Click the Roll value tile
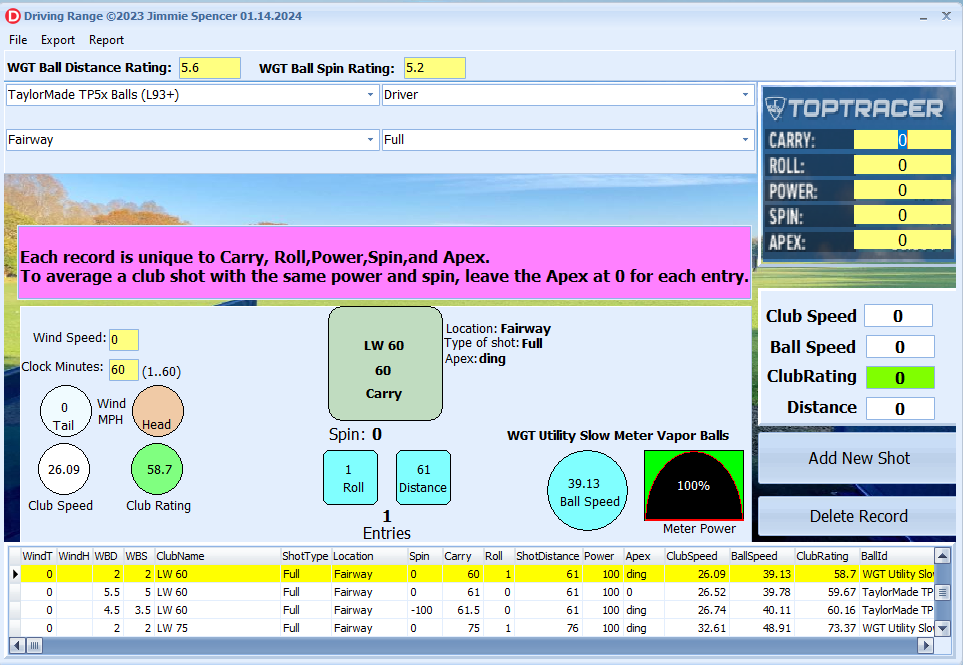963x665 pixels. click(350, 477)
